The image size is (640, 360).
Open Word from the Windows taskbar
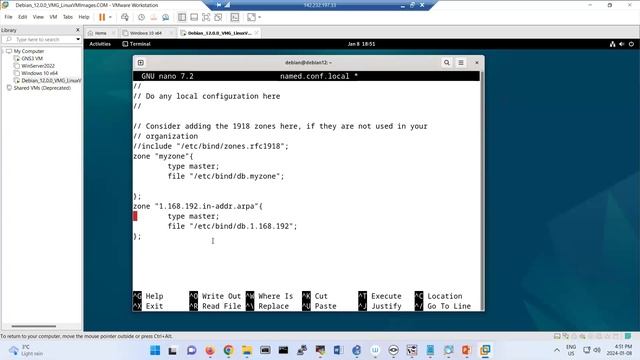pos(338,350)
